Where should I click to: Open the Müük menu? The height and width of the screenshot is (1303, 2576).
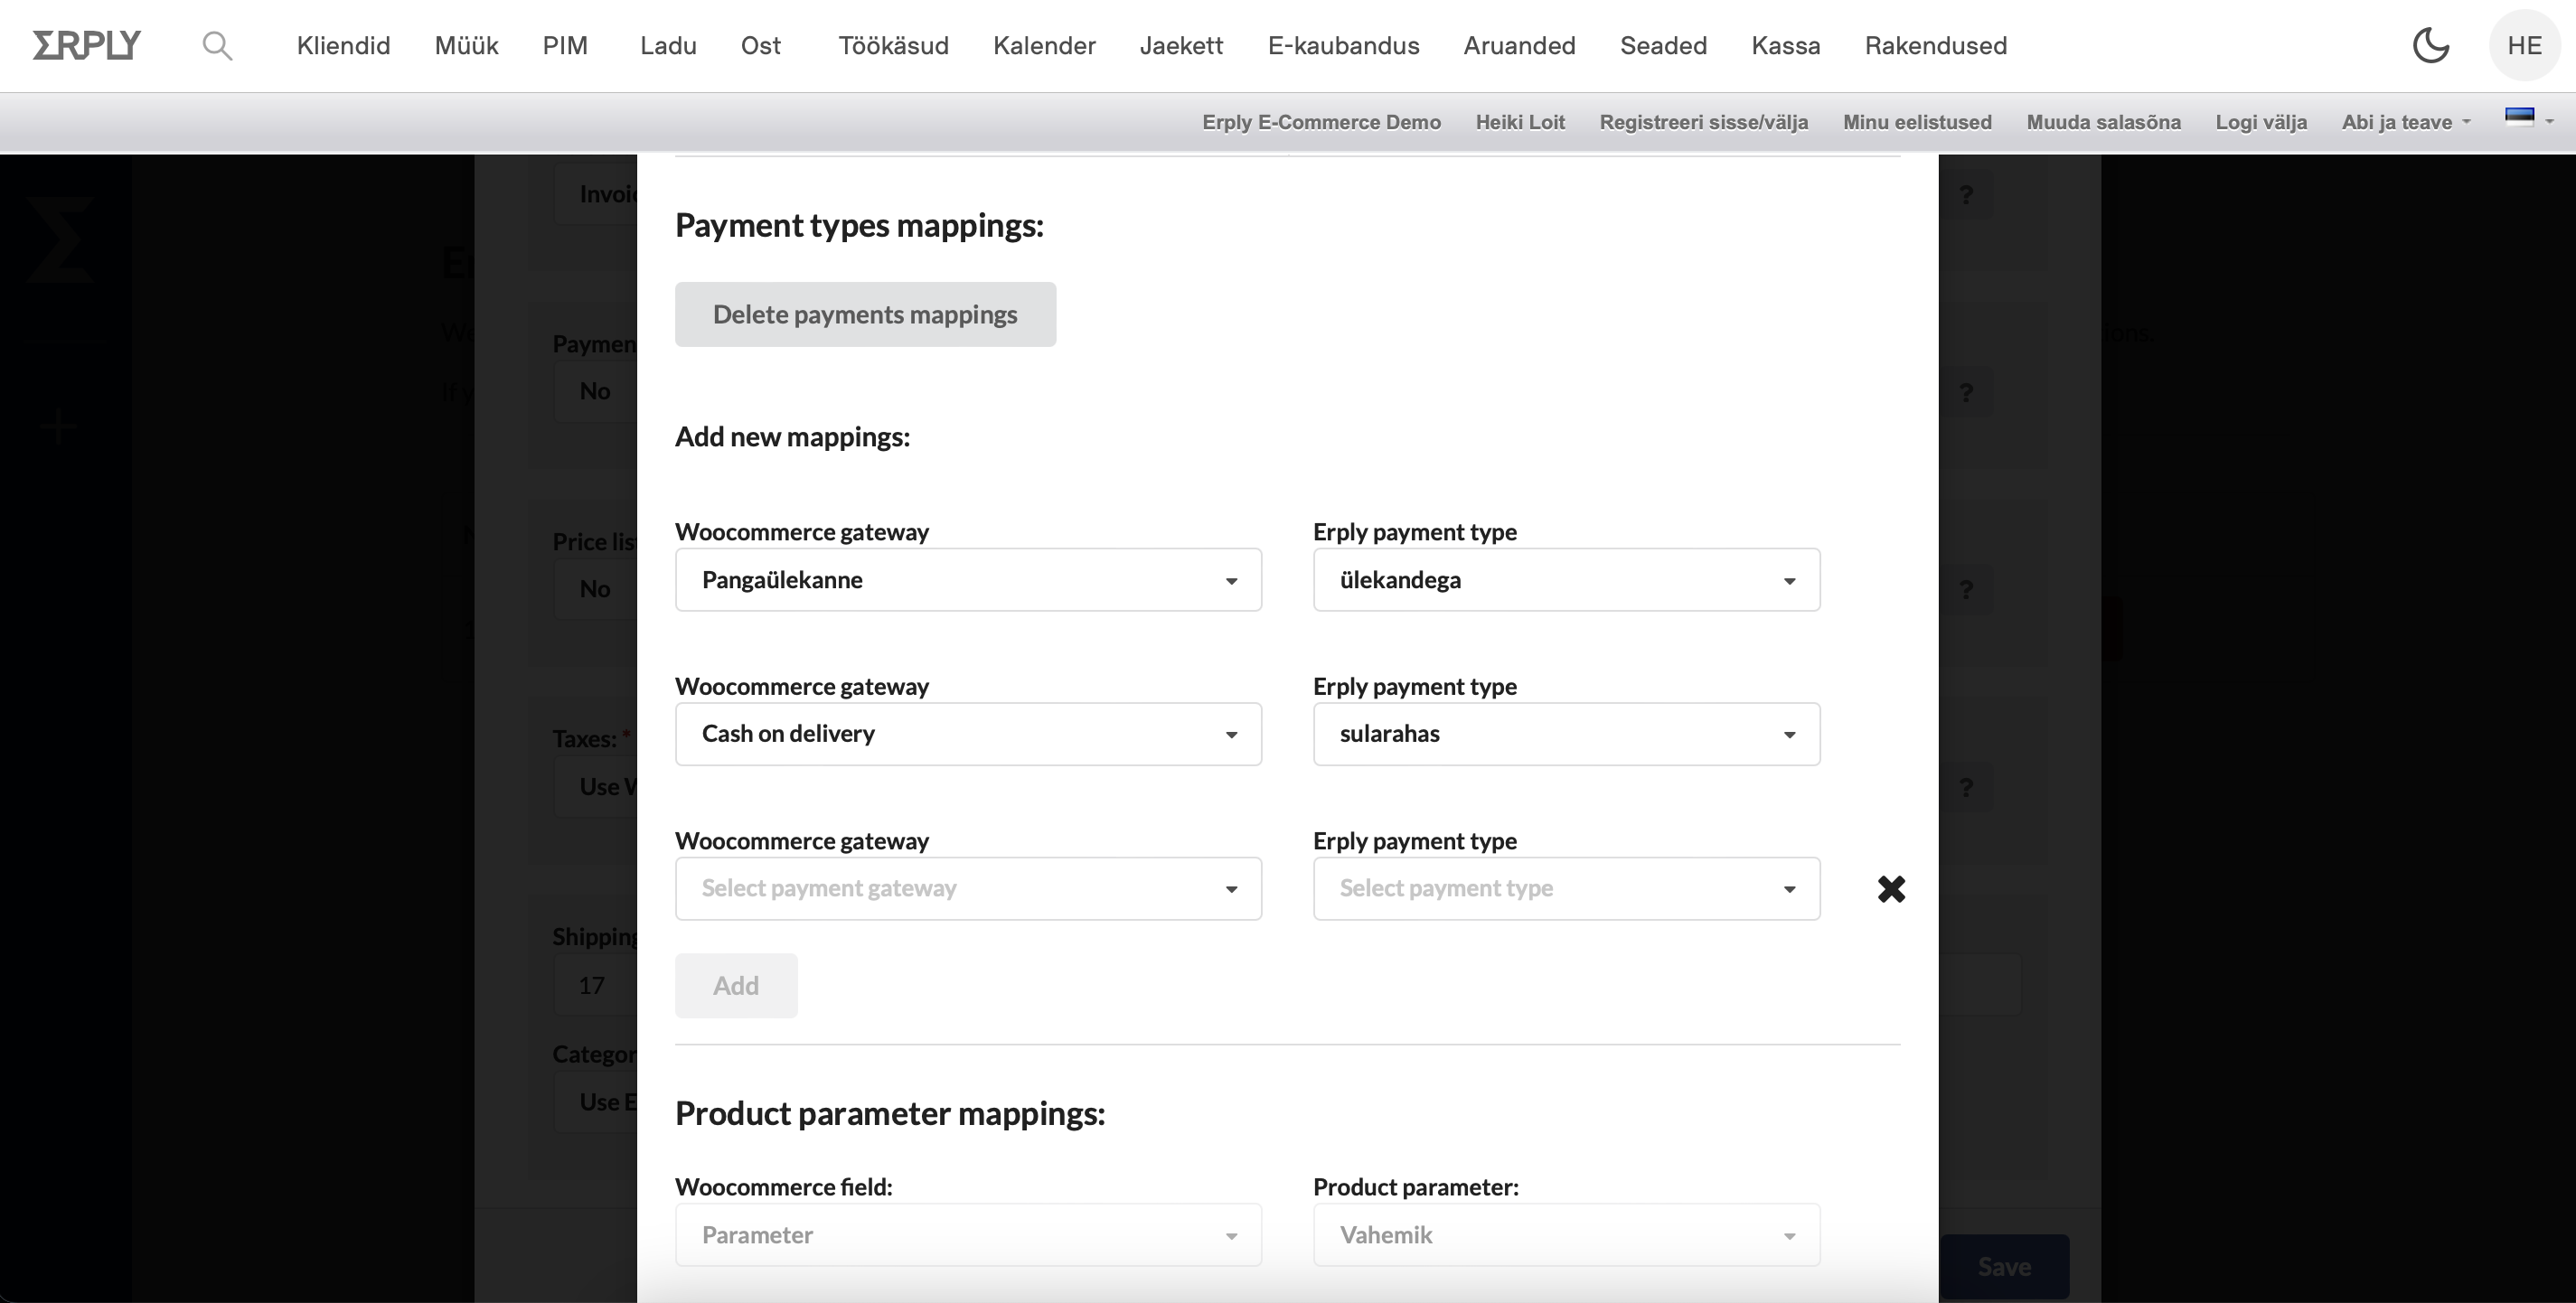466,46
